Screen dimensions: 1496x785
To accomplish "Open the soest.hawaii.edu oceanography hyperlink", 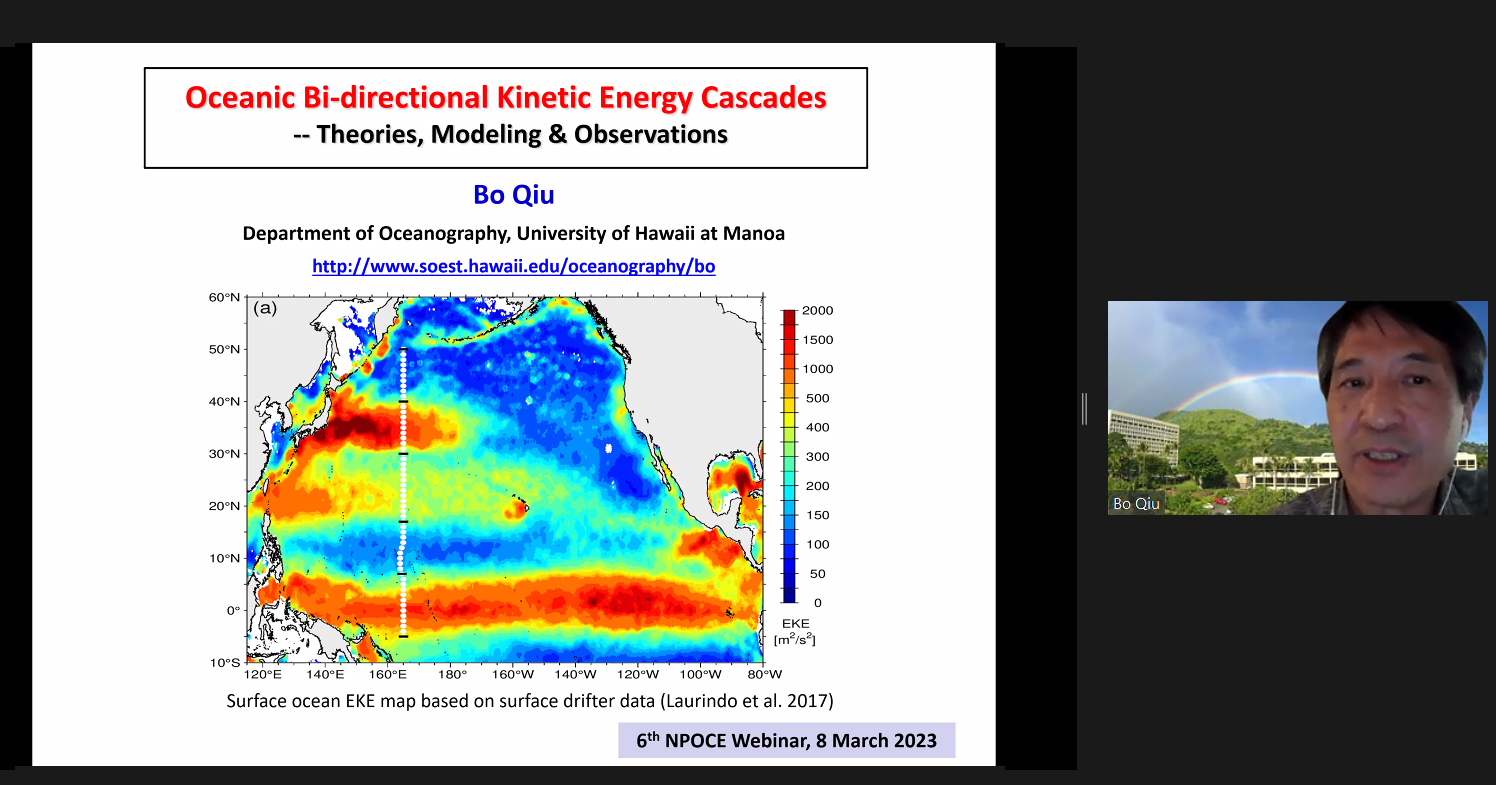I will [513, 266].
